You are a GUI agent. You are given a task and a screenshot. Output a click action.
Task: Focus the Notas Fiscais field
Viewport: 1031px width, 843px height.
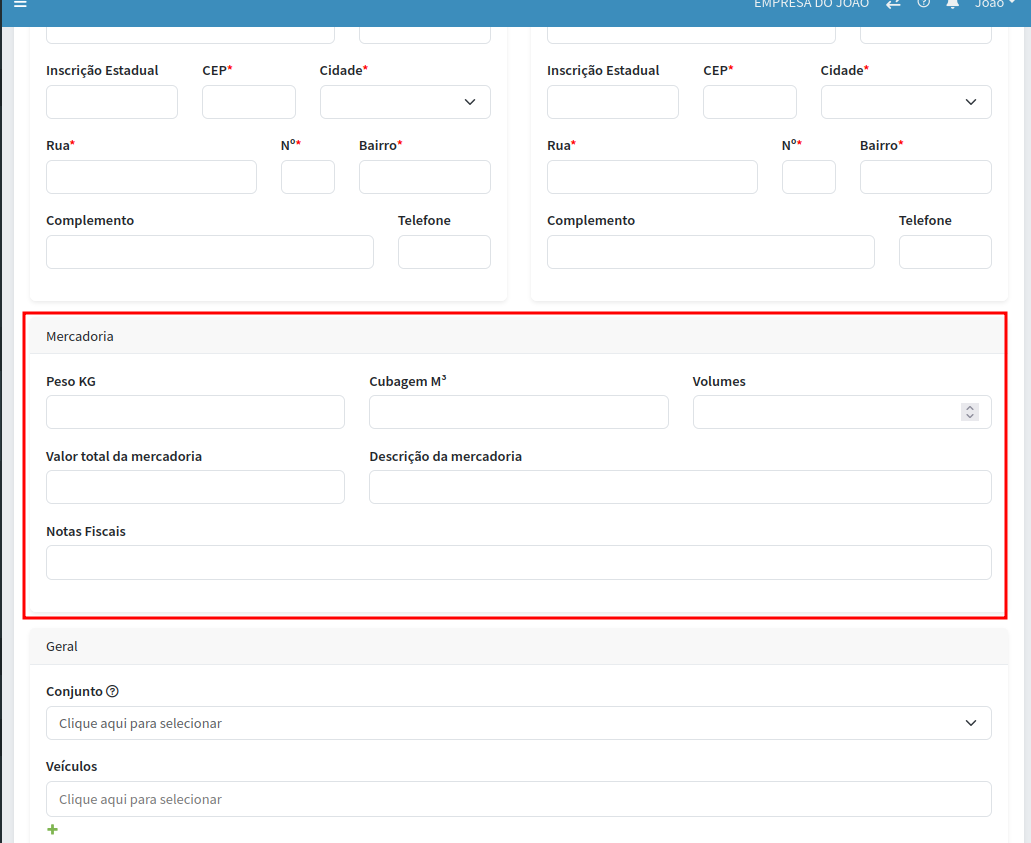(518, 562)
